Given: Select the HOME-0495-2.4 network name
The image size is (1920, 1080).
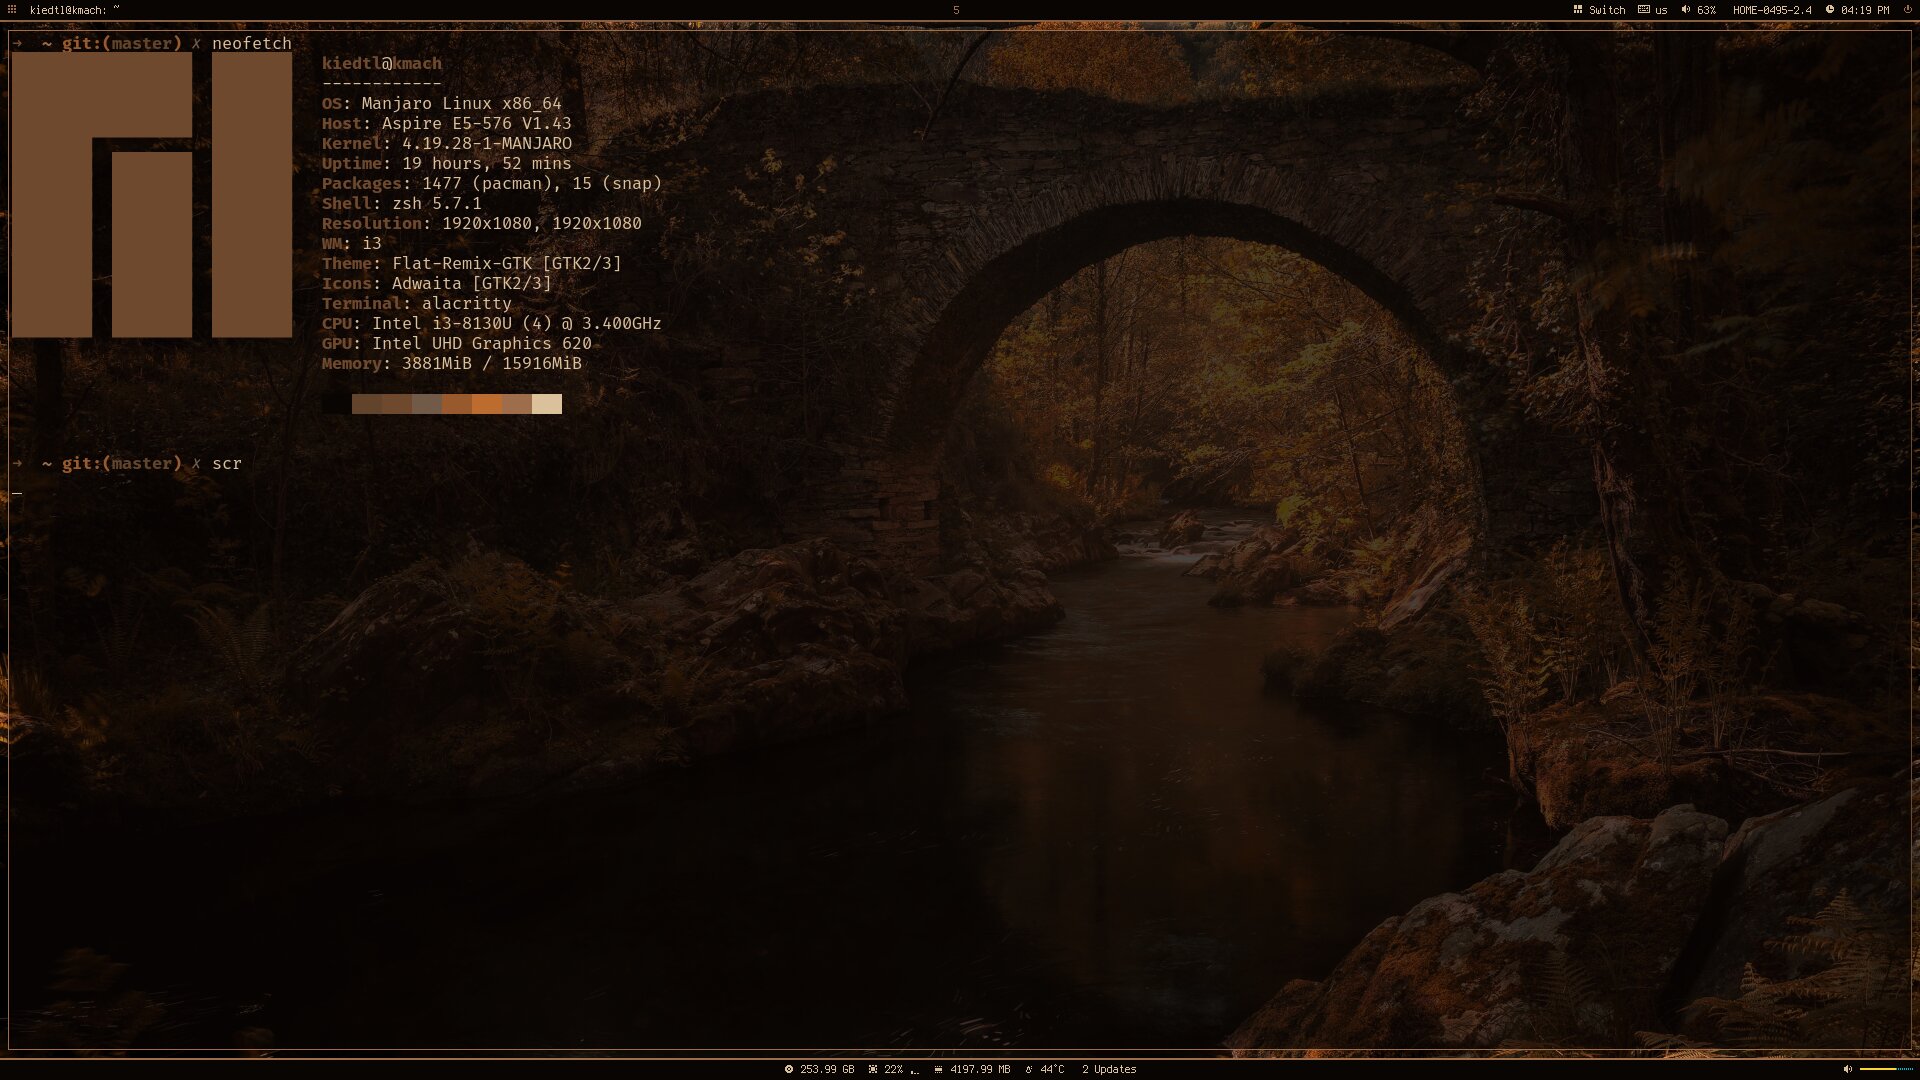Looking at the screenshot, I should pyautogui.click(x=1770, y=9).
